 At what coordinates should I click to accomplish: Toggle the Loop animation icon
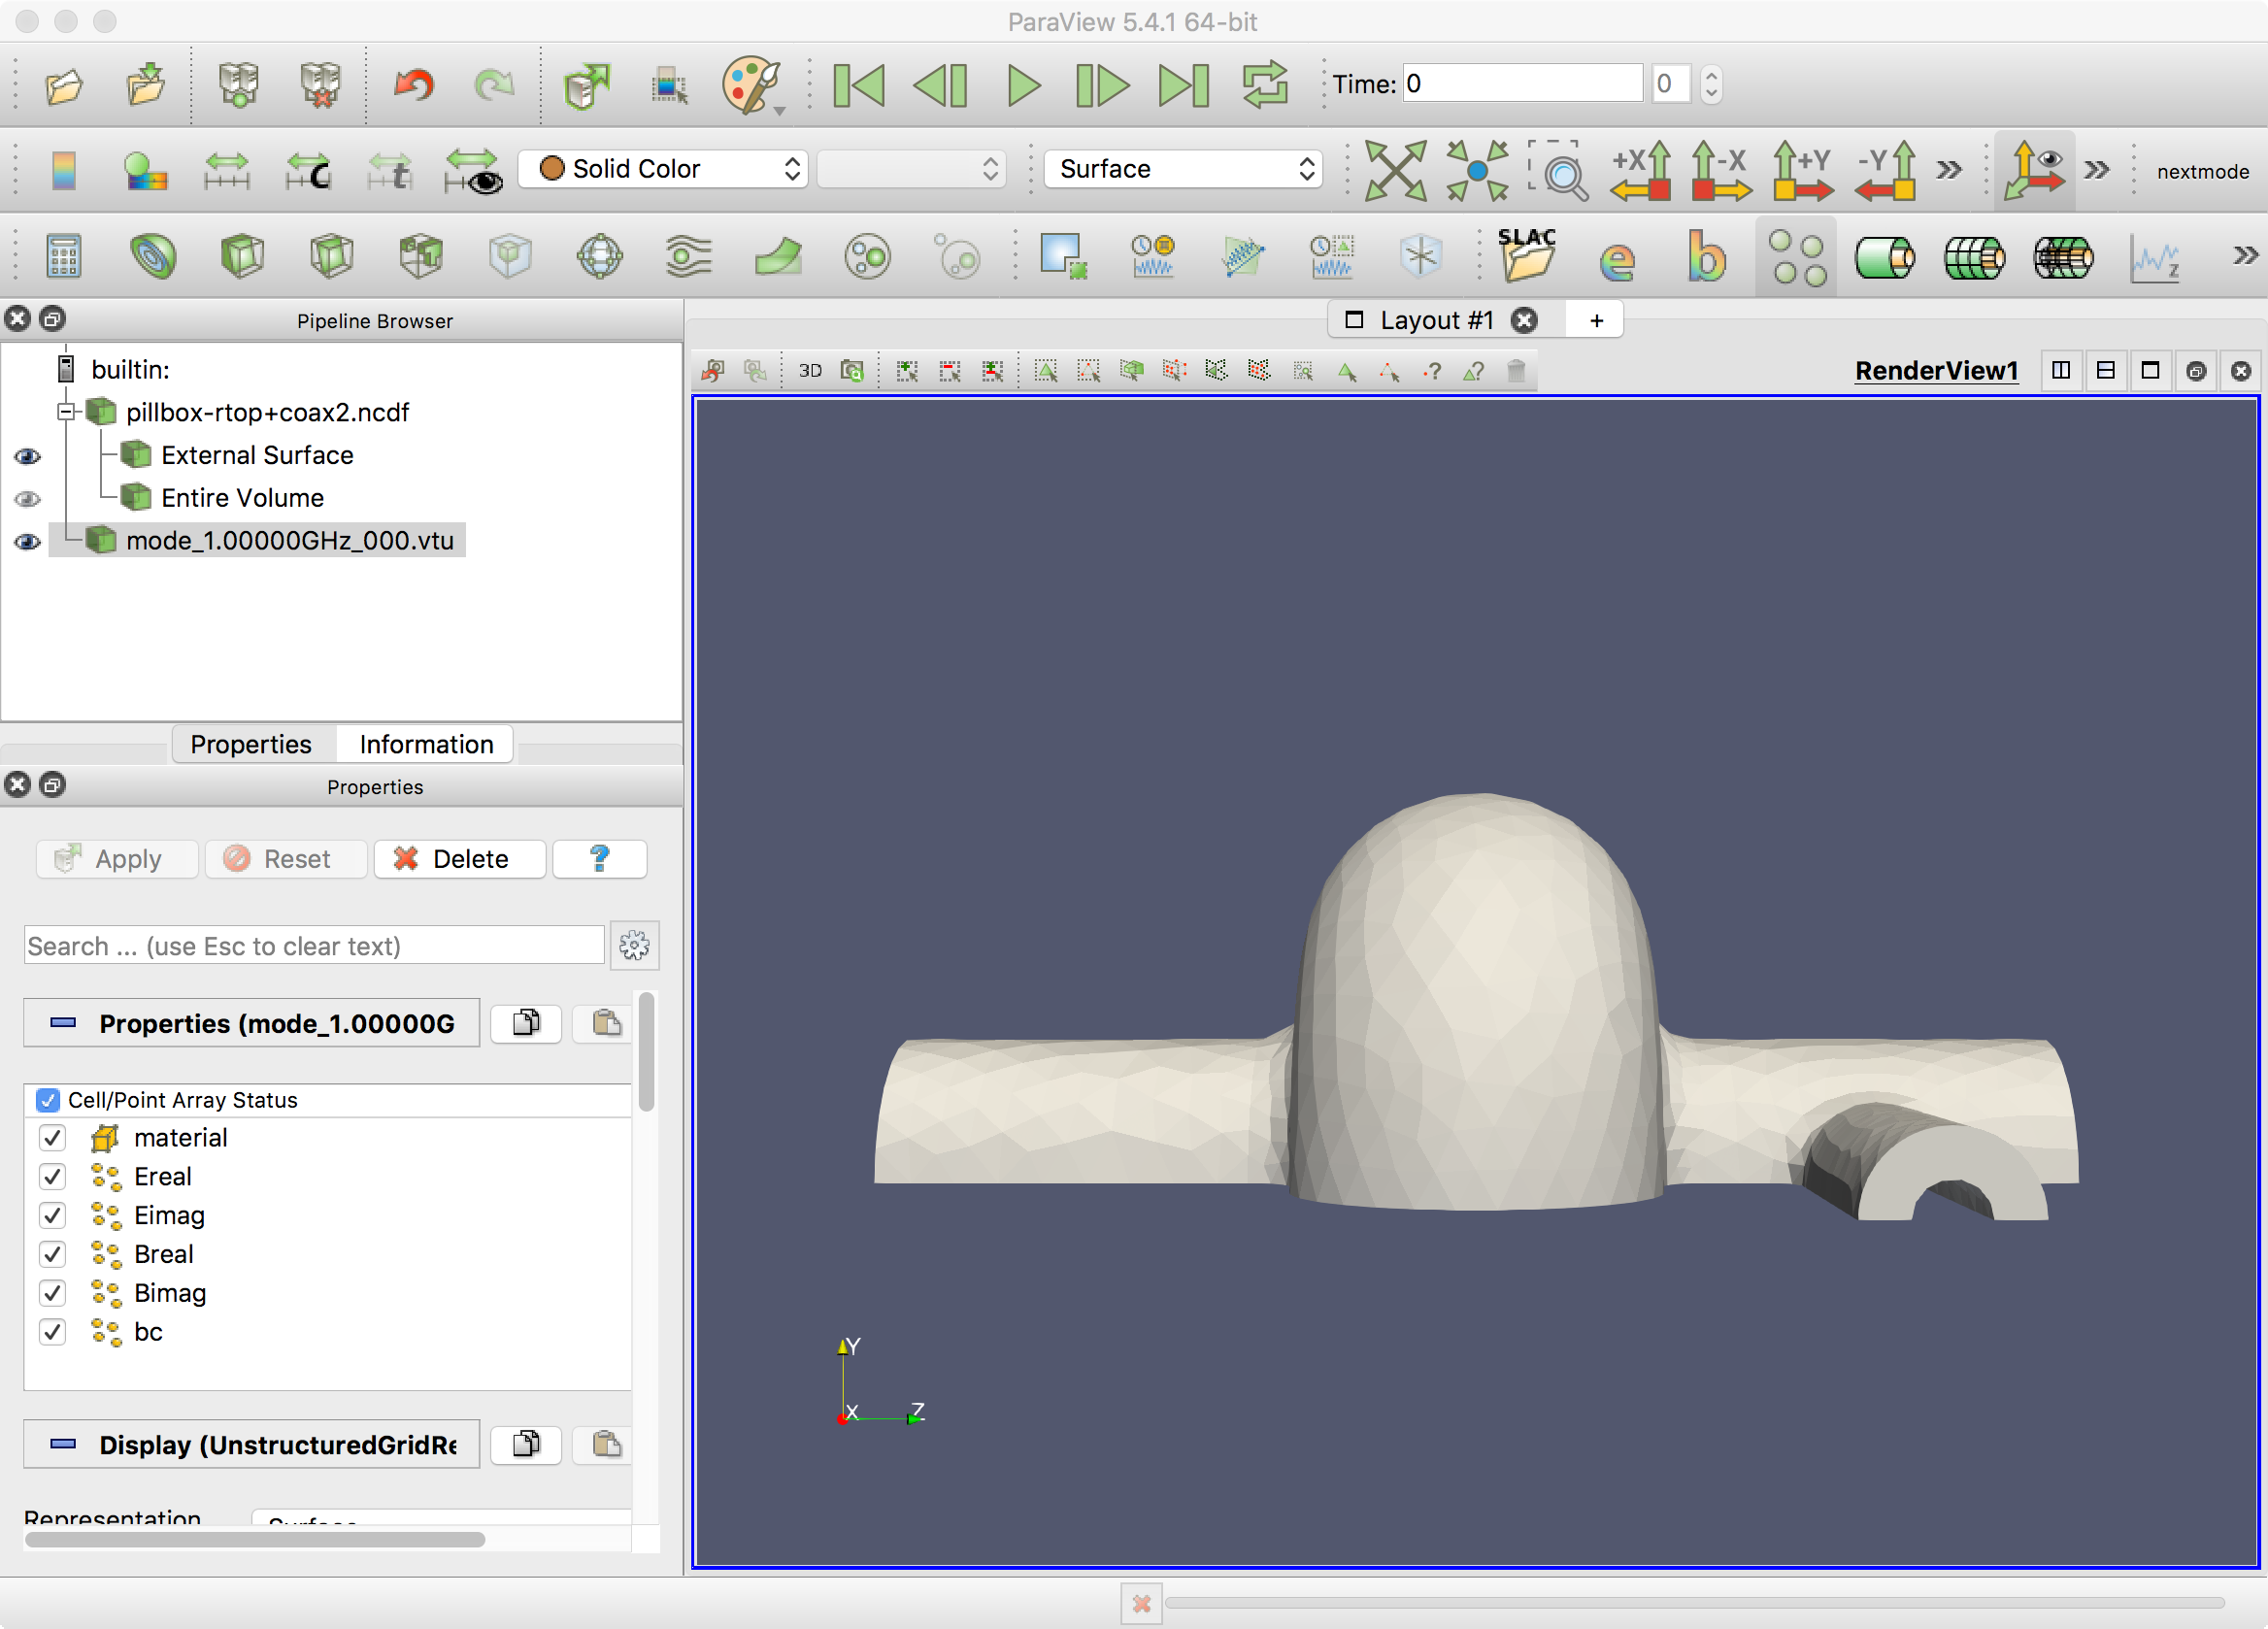[x=1265, y=86]
